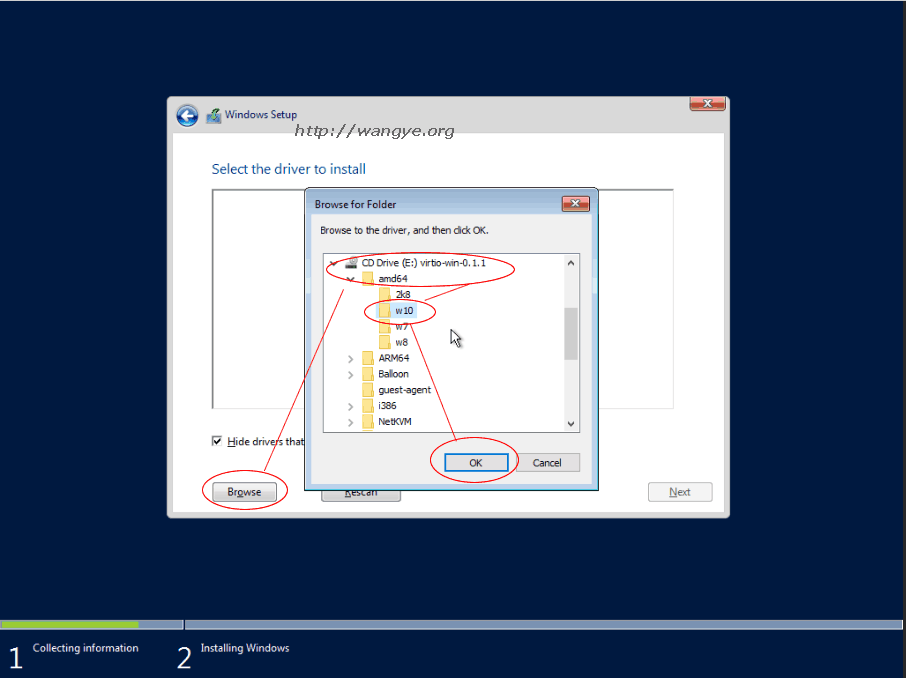Toggle Hide drivers that aren't compatible checkbox

pos(217,441)
